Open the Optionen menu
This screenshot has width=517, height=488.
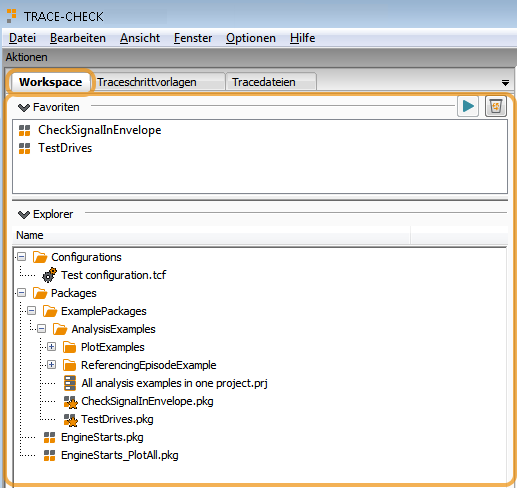[x=251, y=38]
